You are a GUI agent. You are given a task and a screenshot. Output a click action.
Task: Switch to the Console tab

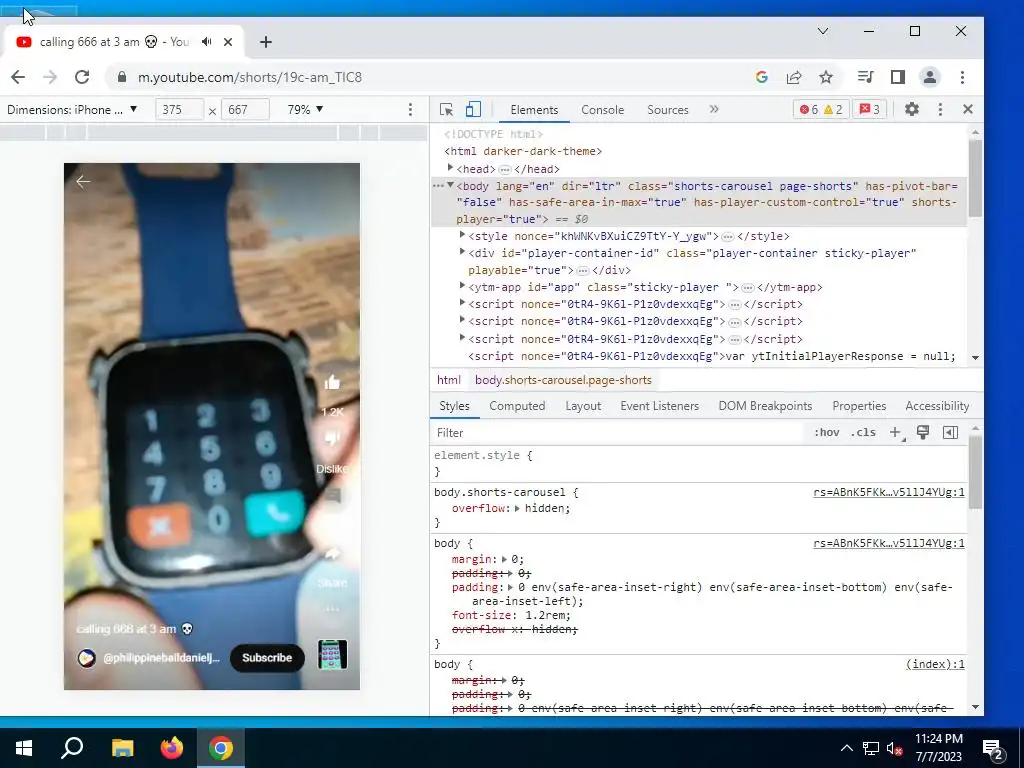coord(602,110)
